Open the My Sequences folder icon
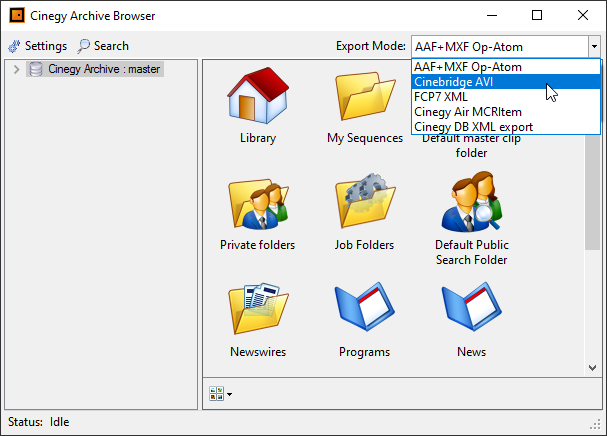Screen dimensions: 607x436 [365, 96]
